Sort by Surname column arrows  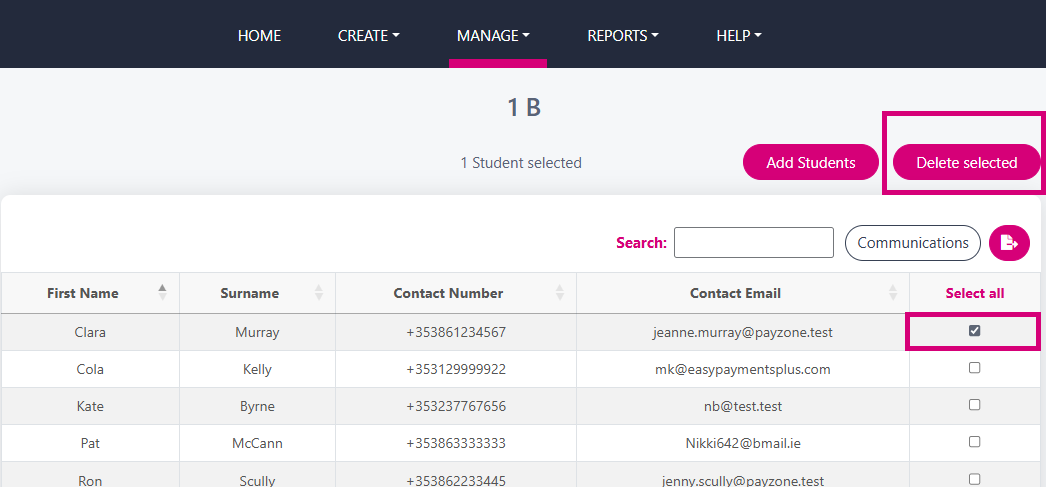coord(319,292)
